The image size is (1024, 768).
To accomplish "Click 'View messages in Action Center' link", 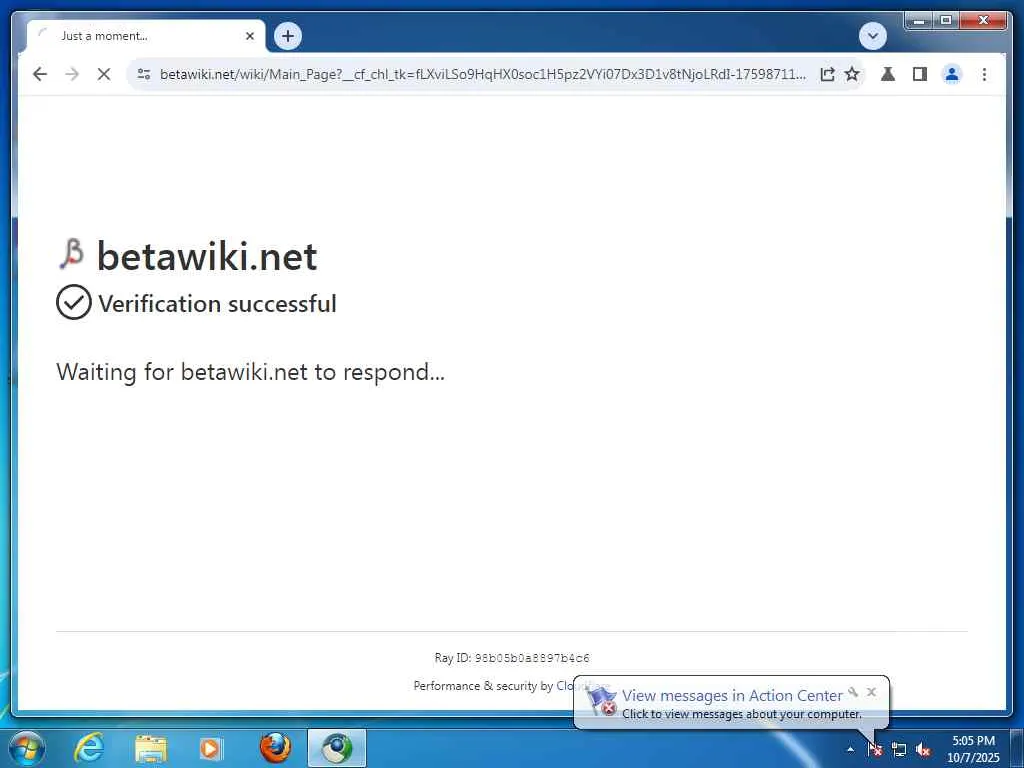I will click(732, 696).
